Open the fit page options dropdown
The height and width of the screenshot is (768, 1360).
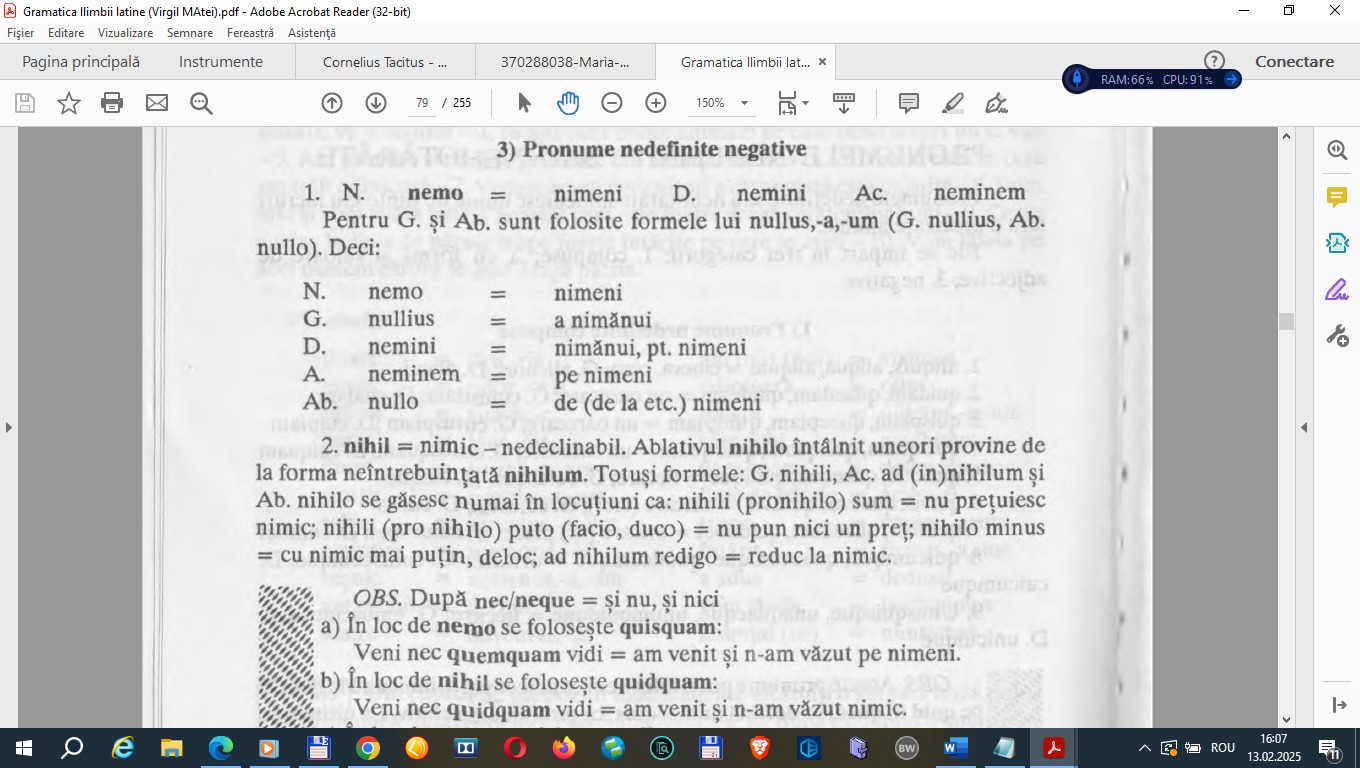click(794, 103)
